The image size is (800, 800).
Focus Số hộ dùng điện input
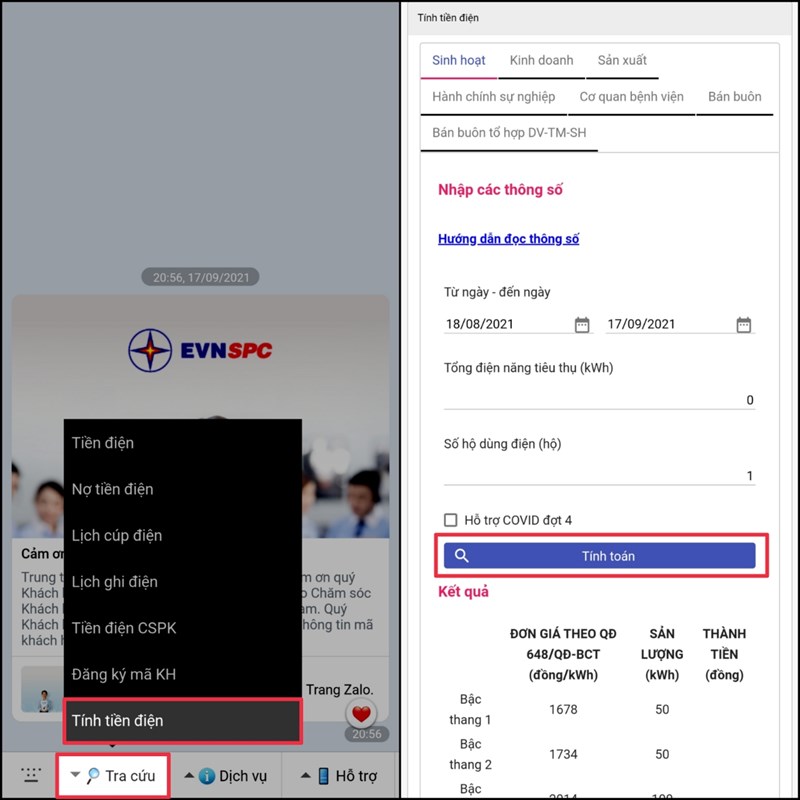pyautogui.click(x=599, y=476)
